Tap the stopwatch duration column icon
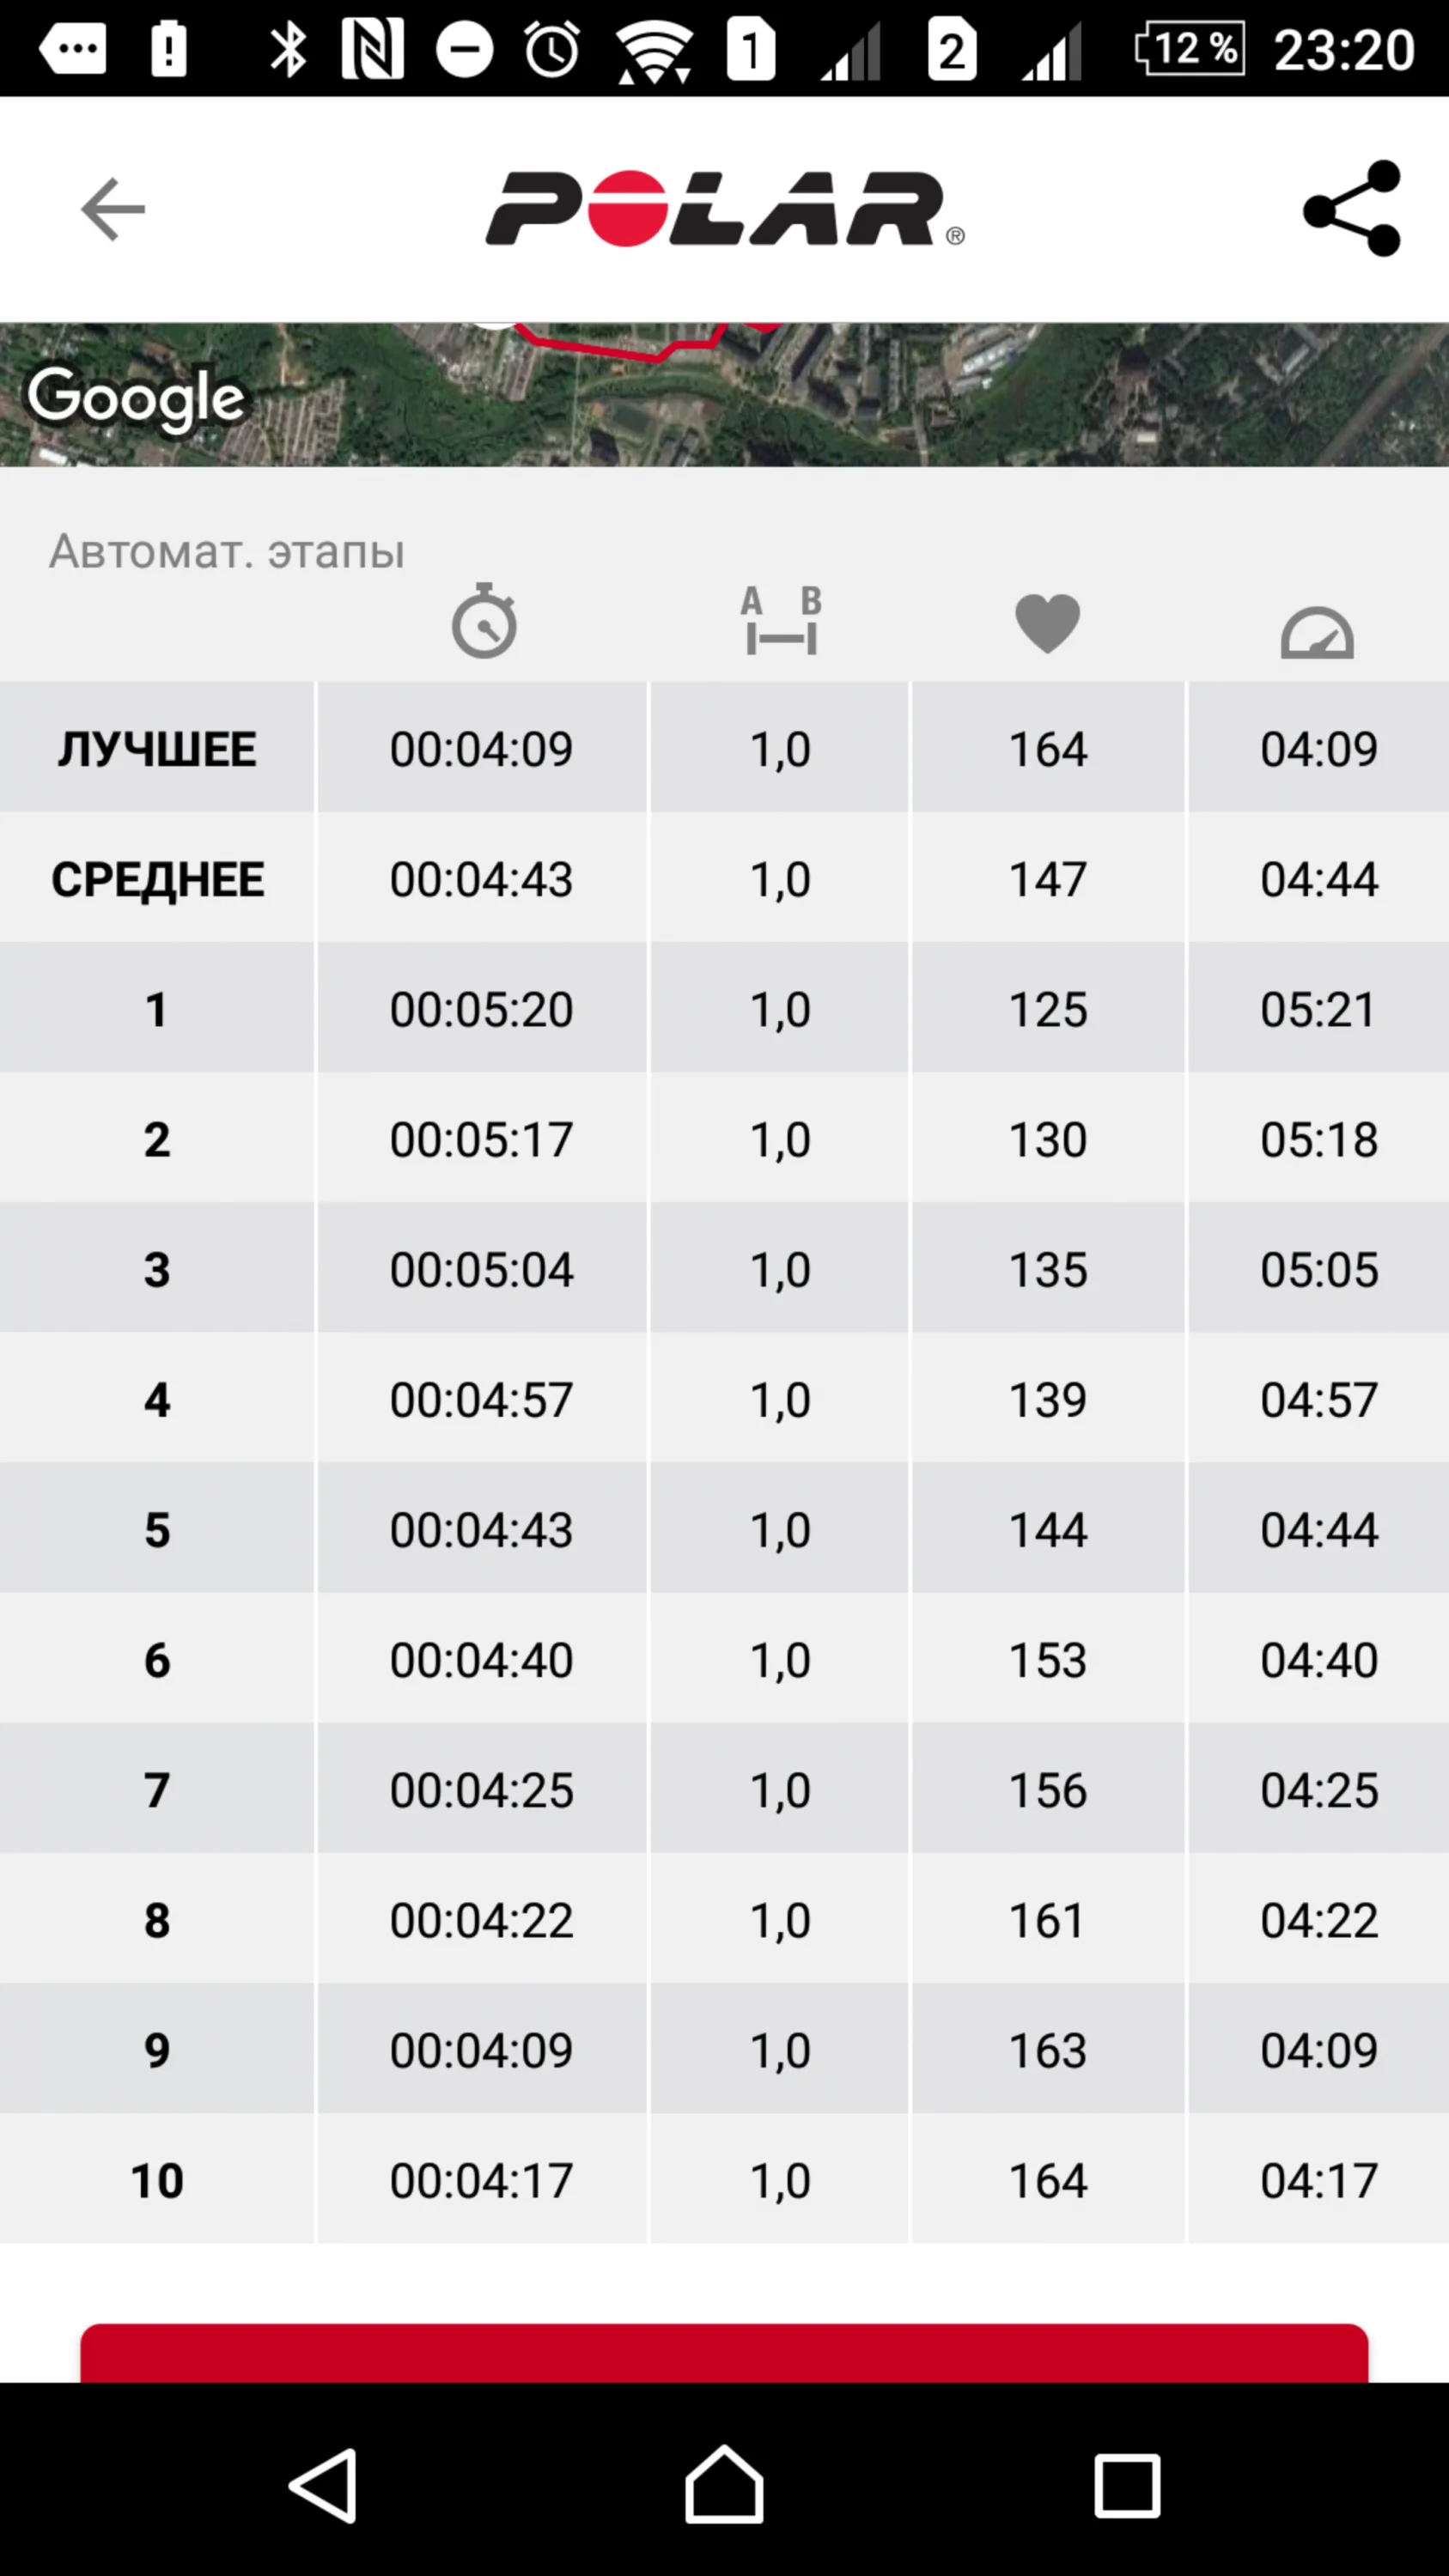 point(484,621)
